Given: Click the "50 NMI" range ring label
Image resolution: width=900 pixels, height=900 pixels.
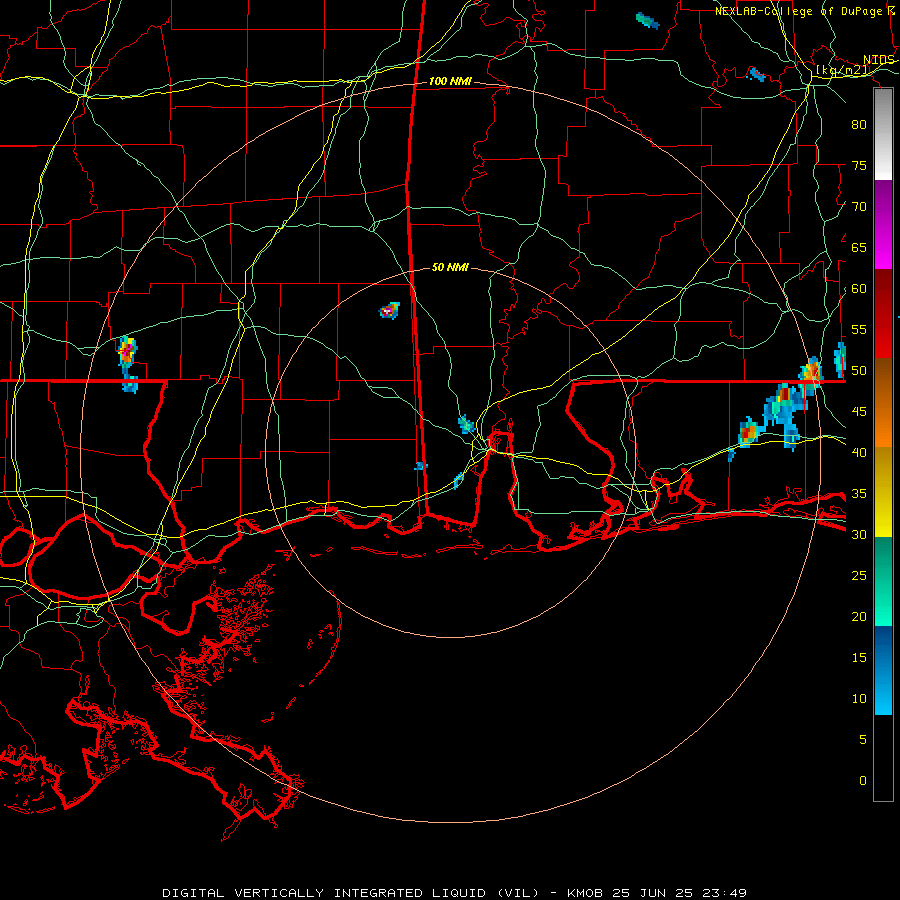Looking at the screenshot, I should [450, 267].
